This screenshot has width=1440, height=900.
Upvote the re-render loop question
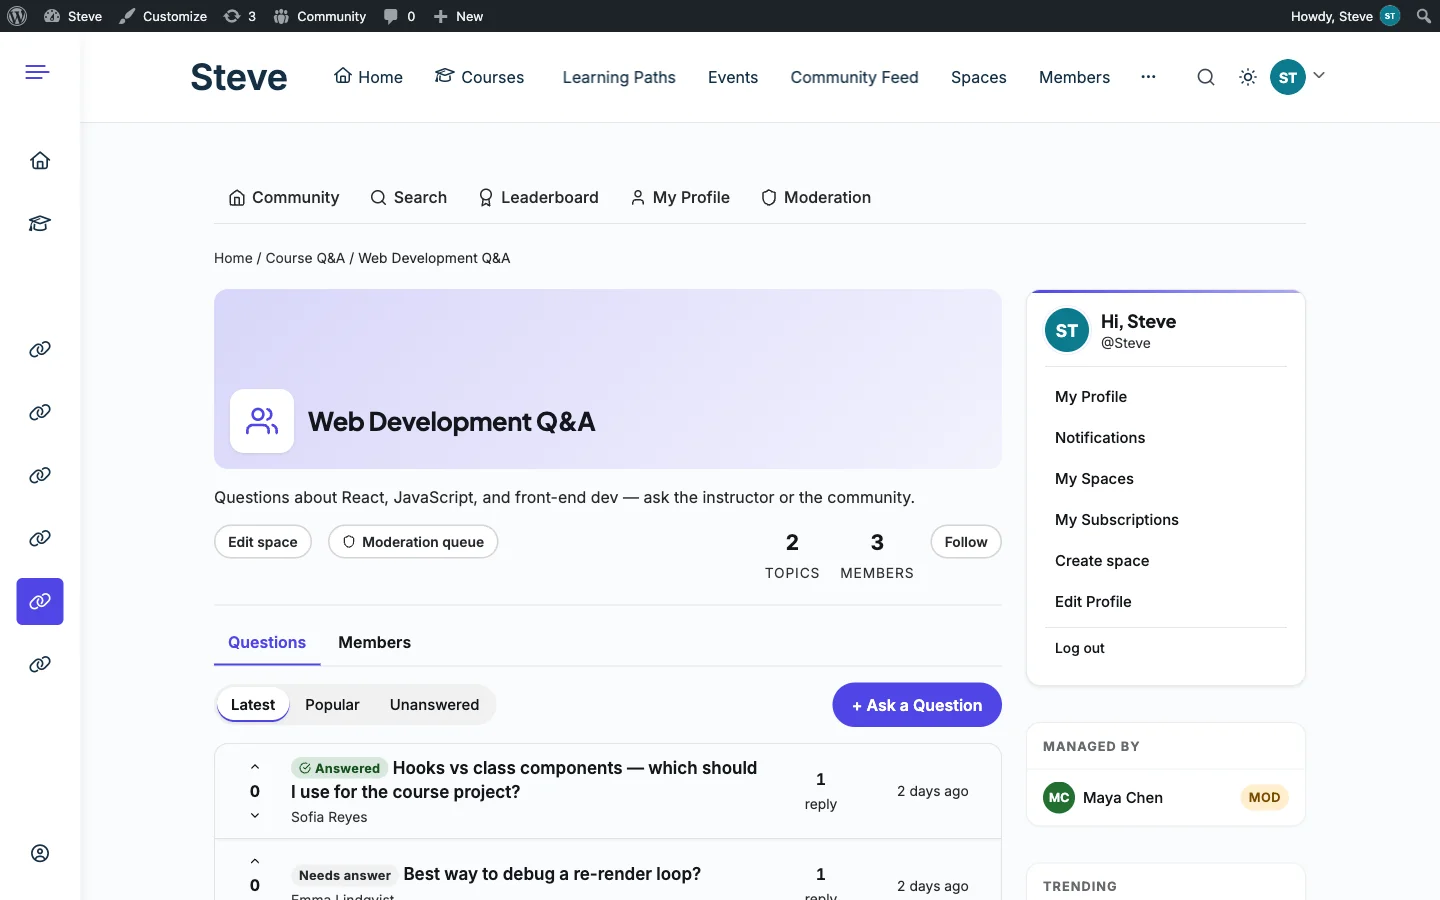click(255, 861)
